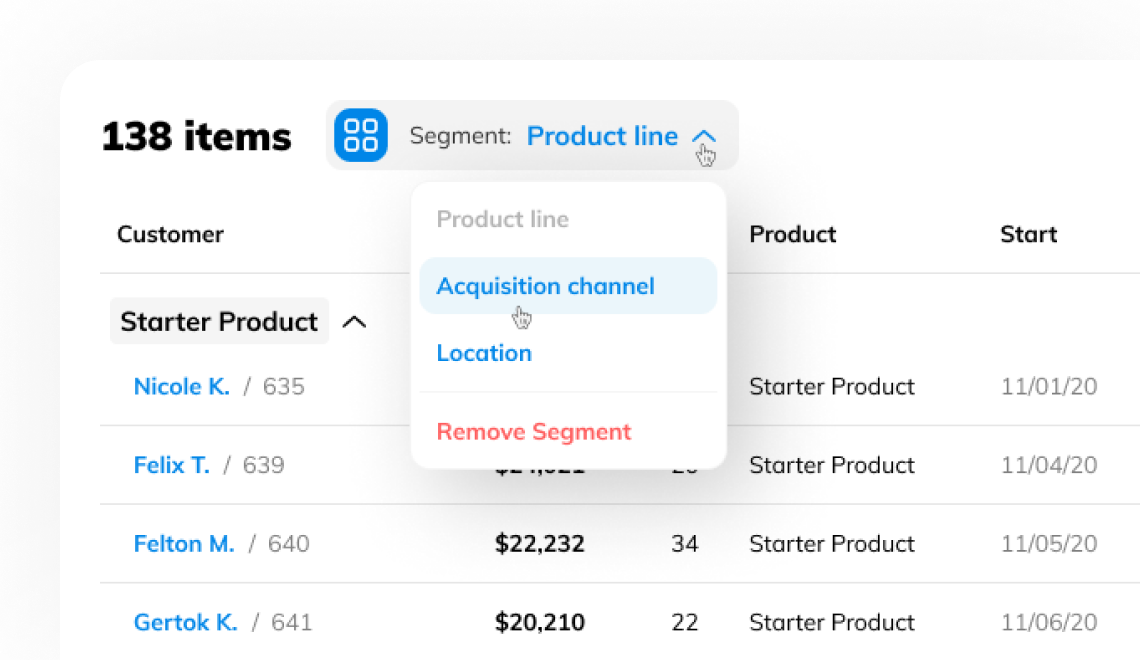This screenshot has height=660, width=1140.
Task: Open Felton M. customer record
Action: pos(184,544)
